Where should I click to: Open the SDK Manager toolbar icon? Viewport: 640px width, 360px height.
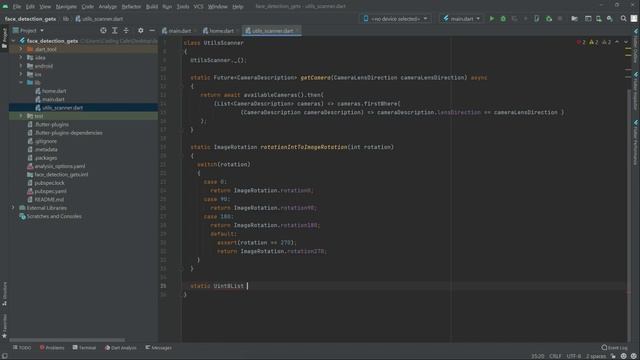(609, 19)
